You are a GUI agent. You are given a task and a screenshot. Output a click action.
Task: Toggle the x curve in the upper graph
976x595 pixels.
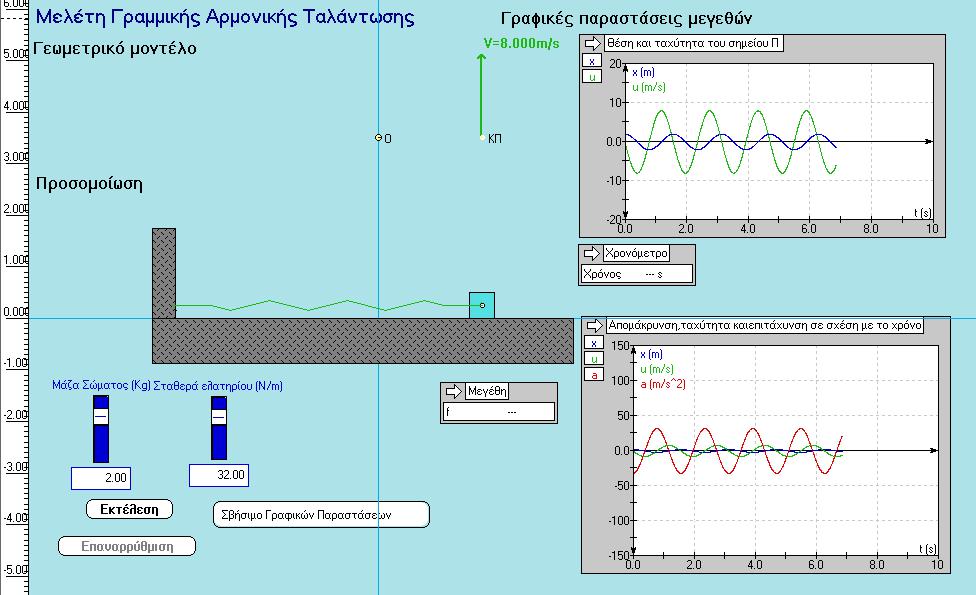point(592,61)
